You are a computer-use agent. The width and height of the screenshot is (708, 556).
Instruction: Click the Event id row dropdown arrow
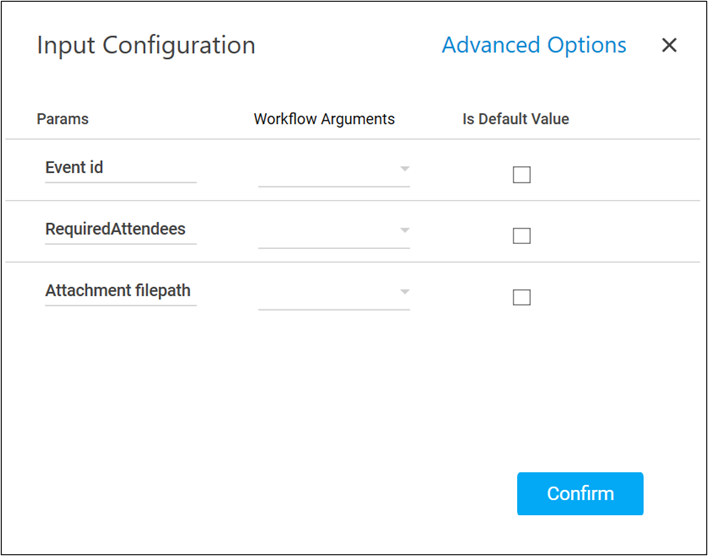(x=404, y=169)
